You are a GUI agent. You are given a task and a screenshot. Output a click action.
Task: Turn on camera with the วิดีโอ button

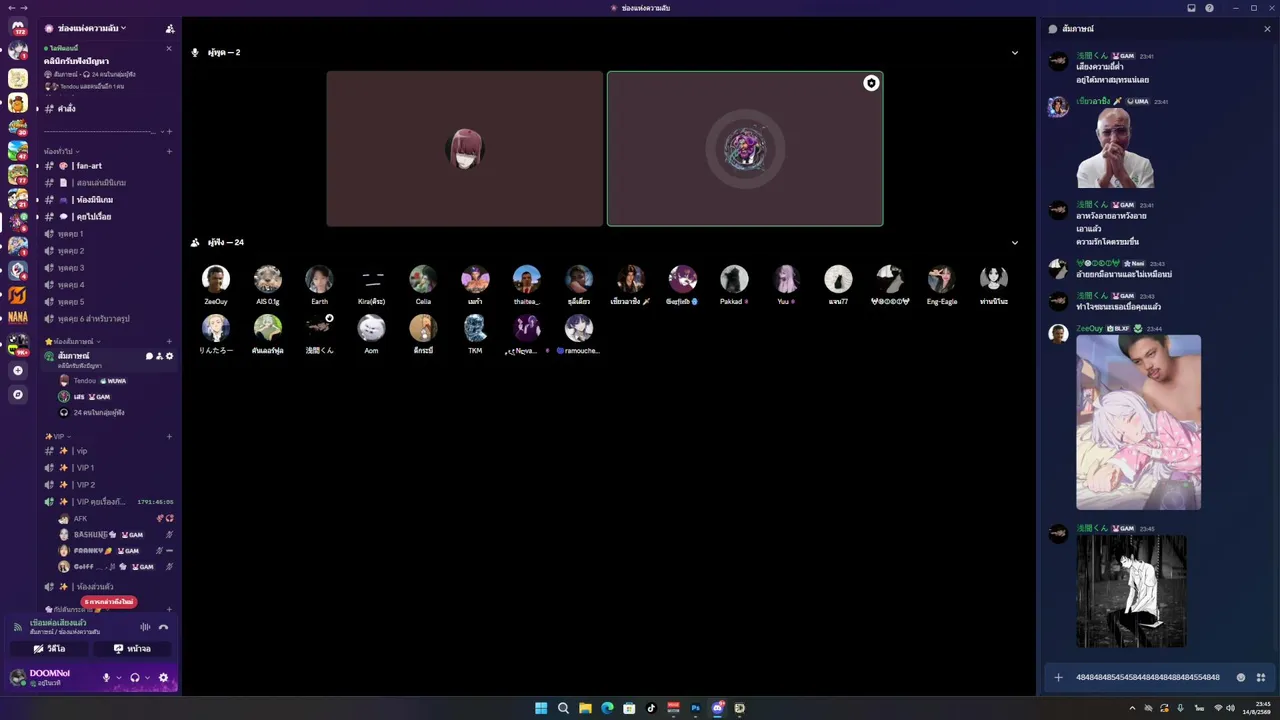pyautogui.click(x=50, y=649)
